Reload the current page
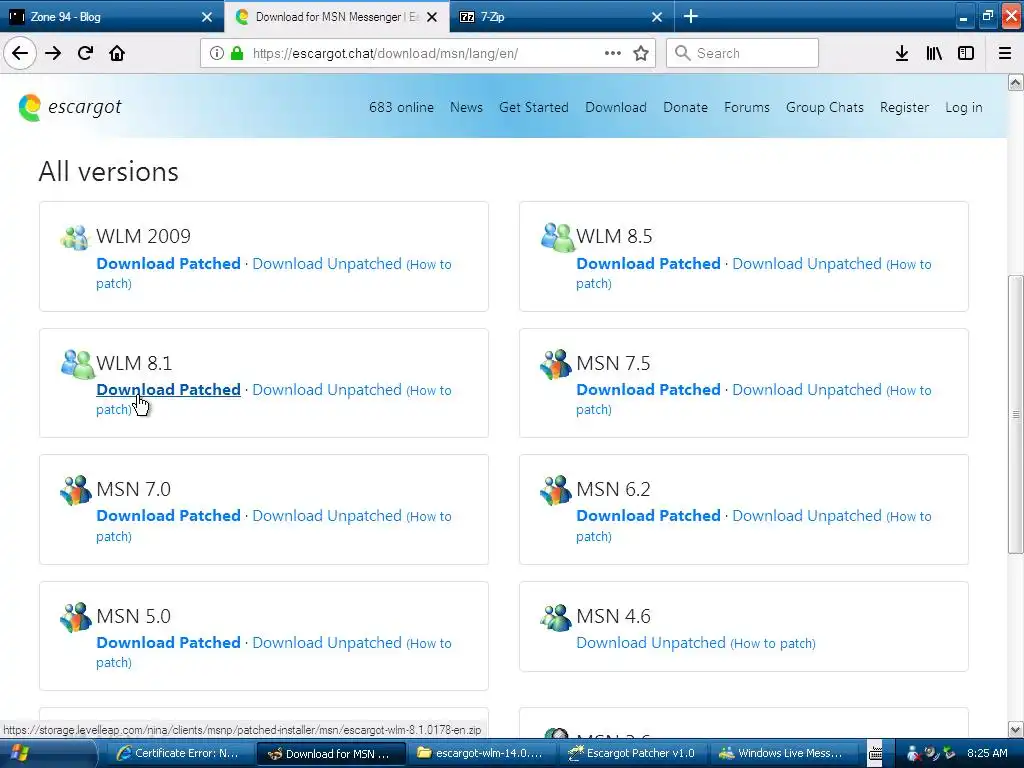This screenshot has height=768, width=1024. pos(85,54)
